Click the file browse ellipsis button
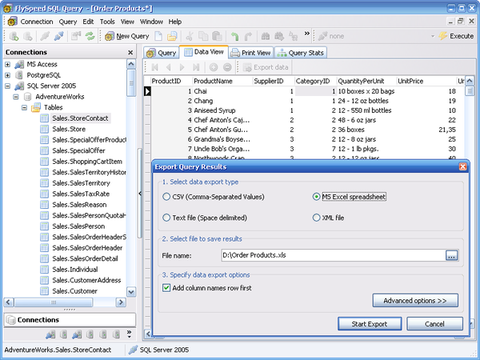480x360 pixels. pos(452,256)
